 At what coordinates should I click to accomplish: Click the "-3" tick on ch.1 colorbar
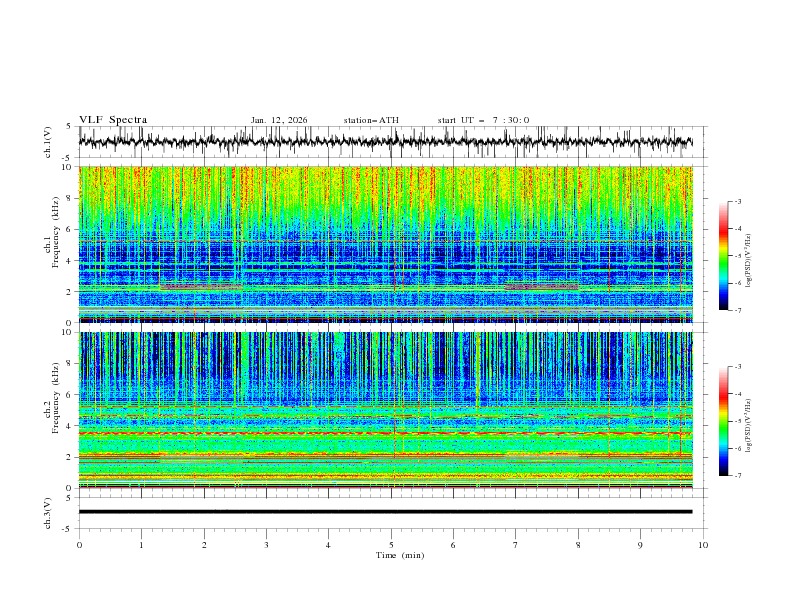(738, 201)
